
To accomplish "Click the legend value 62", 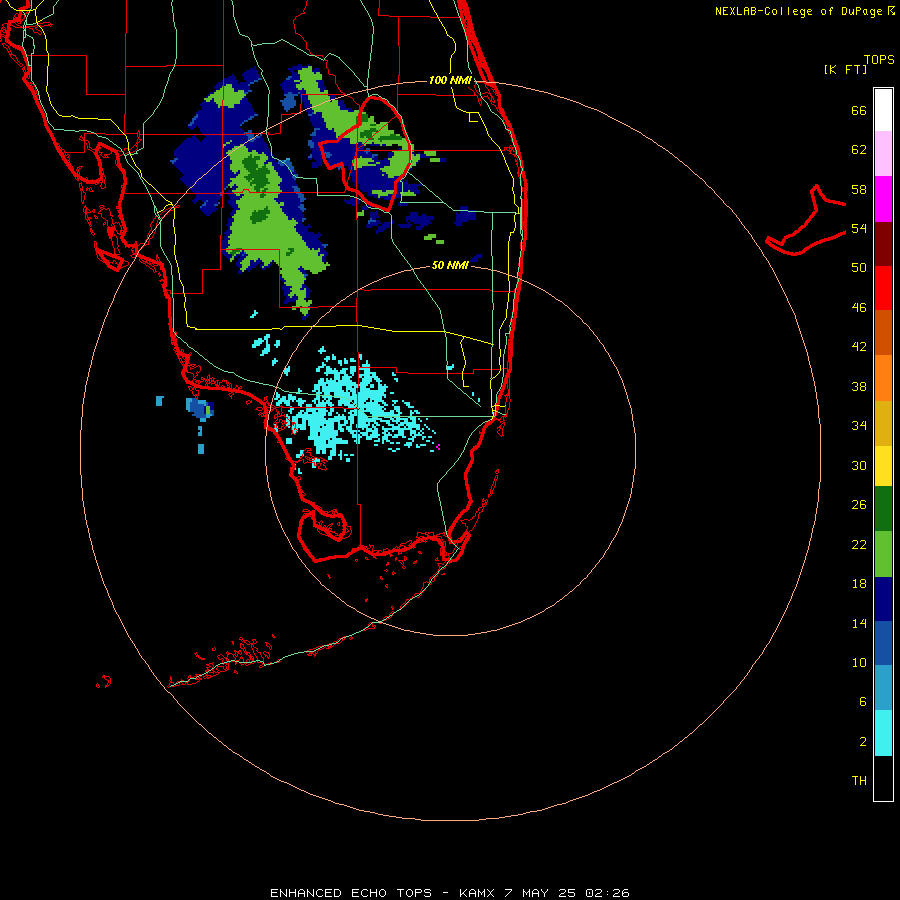I will click(859, 150).
